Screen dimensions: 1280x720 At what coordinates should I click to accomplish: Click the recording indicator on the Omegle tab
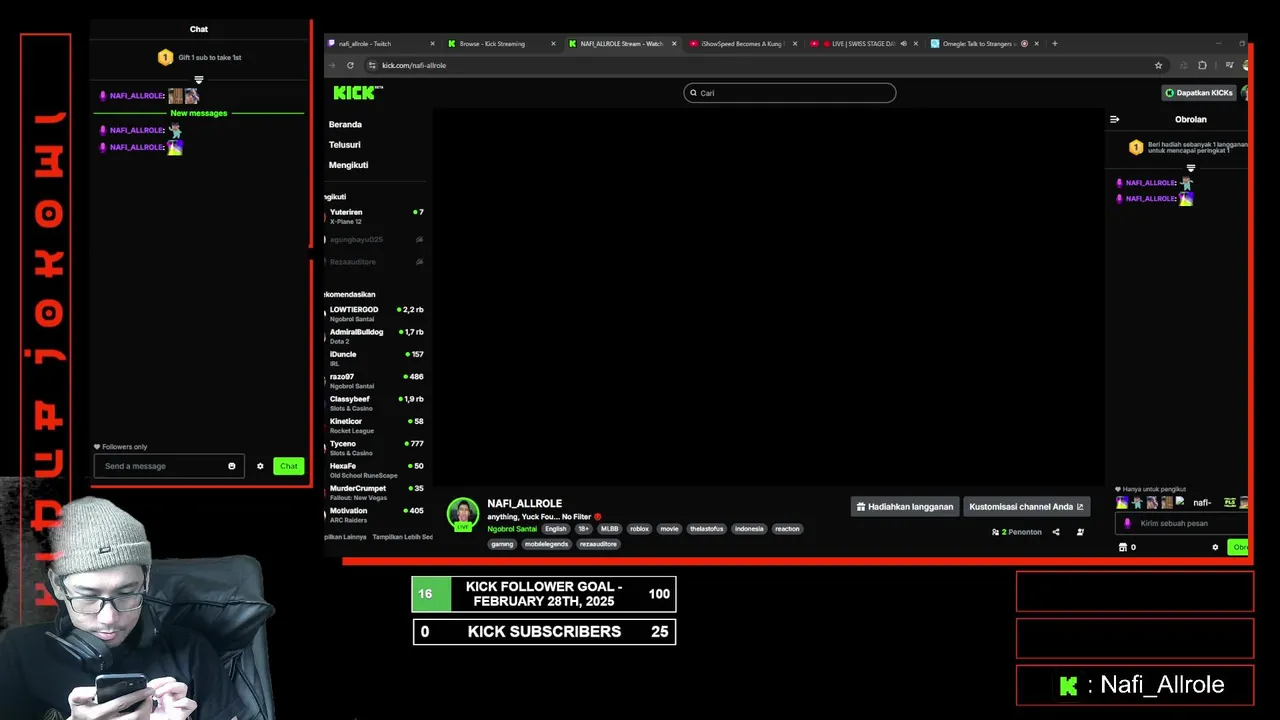1024,43
